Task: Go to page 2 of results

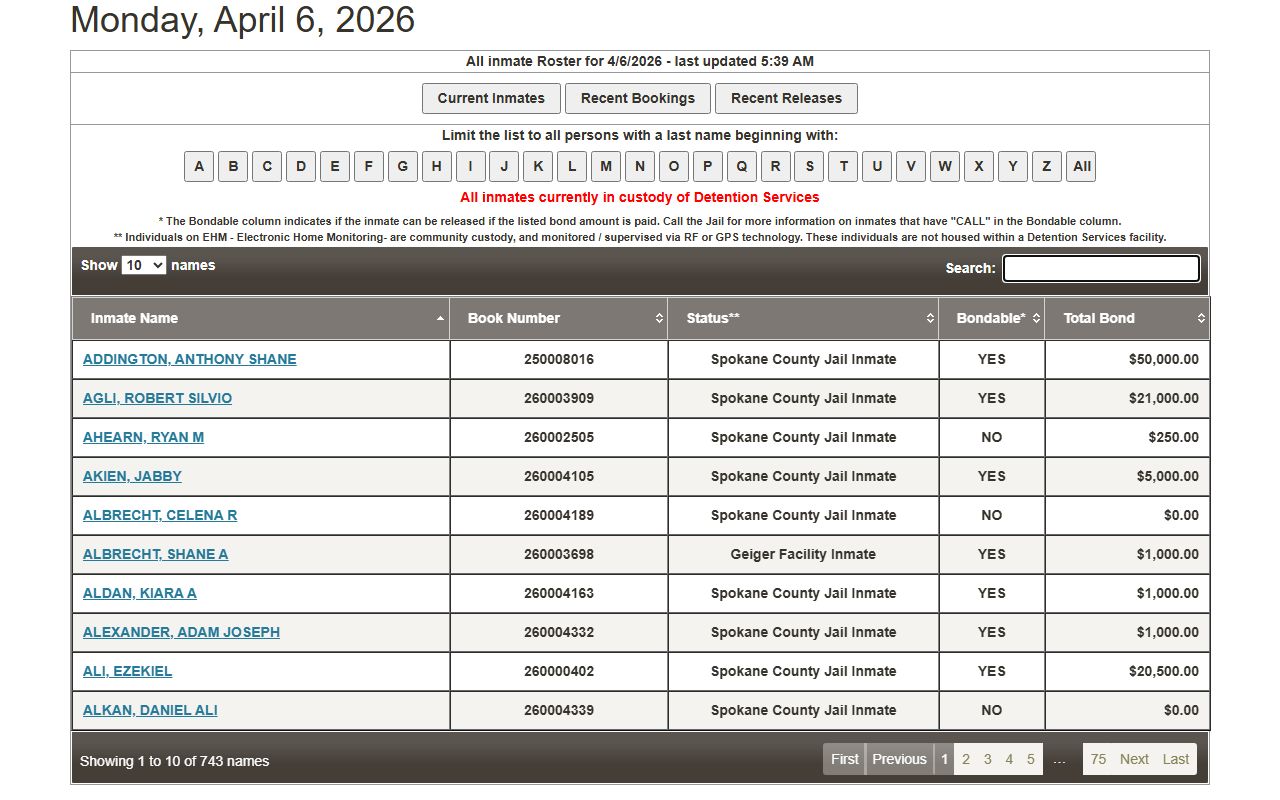Action: (x=966, y=759)
